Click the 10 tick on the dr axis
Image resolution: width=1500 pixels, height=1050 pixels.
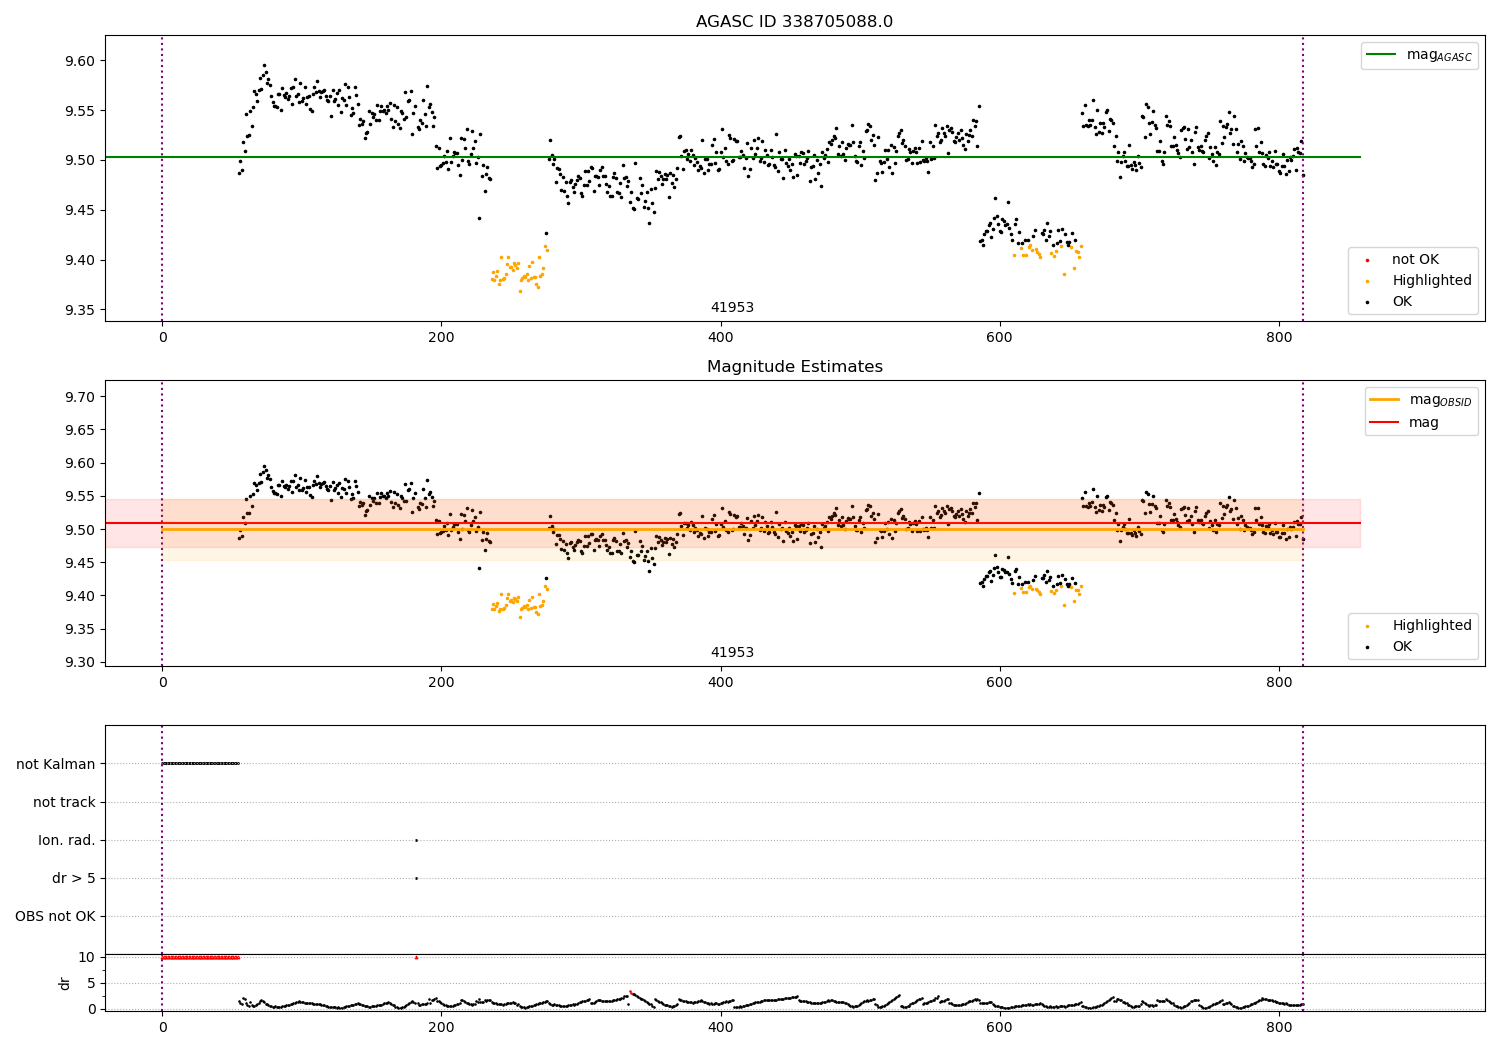(87, 958)
